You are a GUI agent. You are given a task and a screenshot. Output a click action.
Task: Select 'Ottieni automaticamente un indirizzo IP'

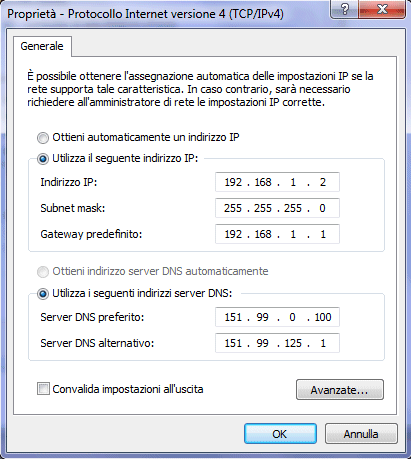point(43,138)
